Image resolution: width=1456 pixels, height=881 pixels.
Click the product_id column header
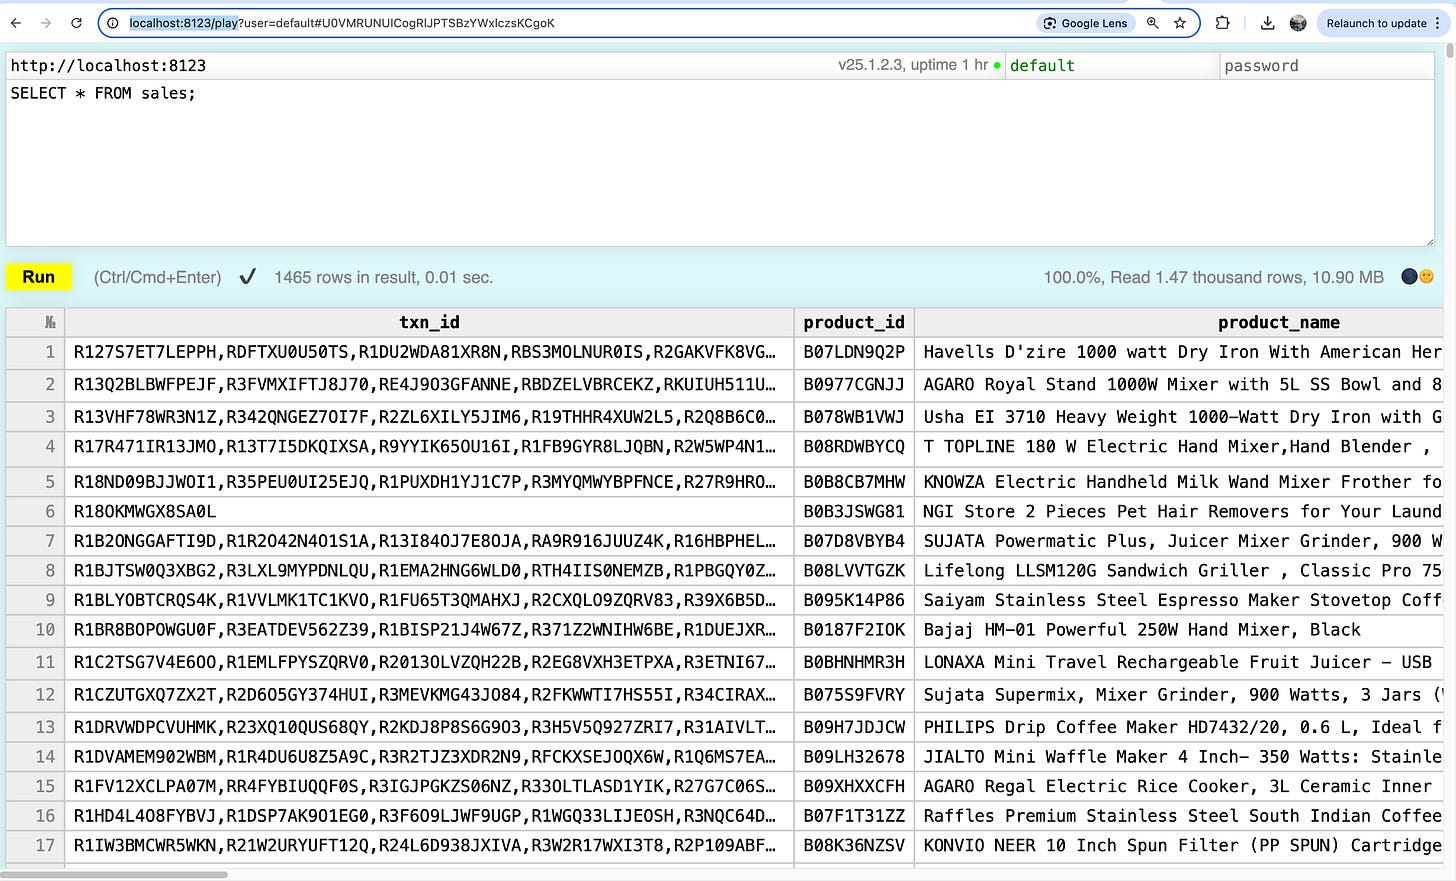coord(854,322)
